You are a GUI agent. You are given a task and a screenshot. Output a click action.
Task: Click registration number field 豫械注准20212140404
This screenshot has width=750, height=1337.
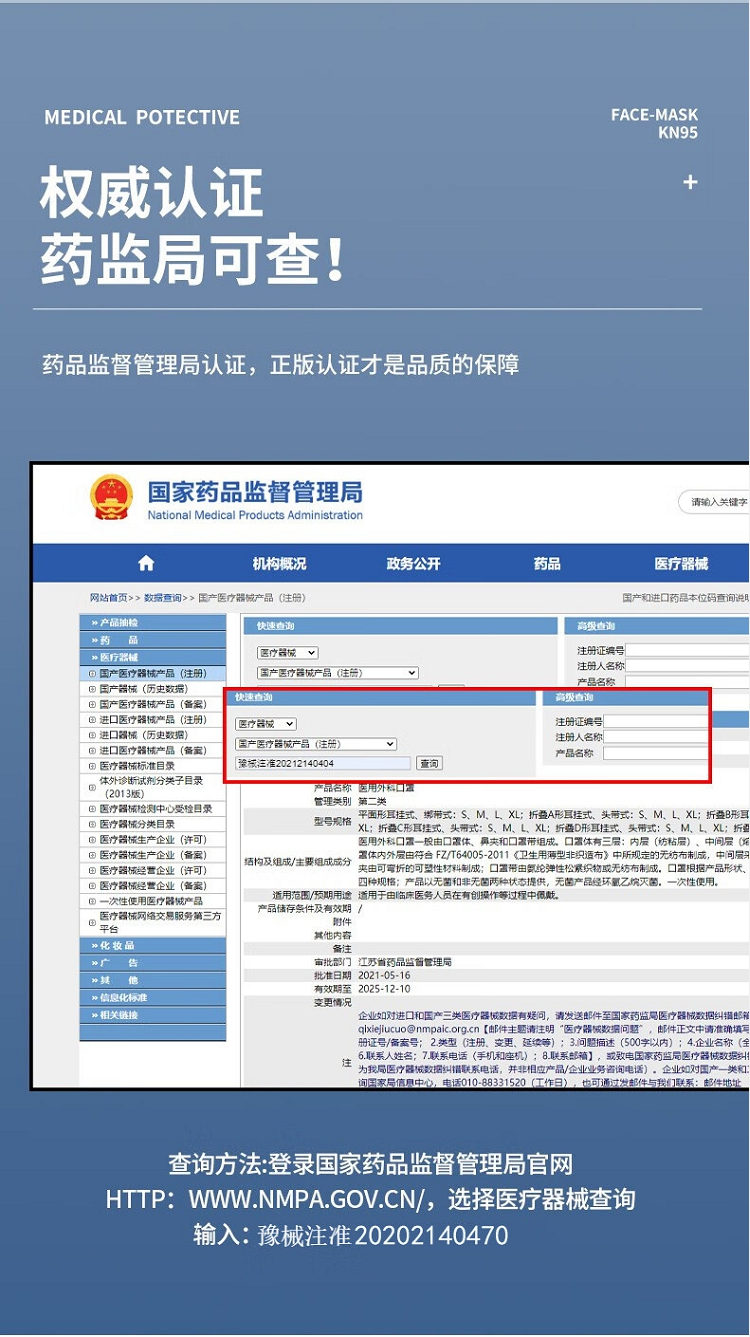323,764
